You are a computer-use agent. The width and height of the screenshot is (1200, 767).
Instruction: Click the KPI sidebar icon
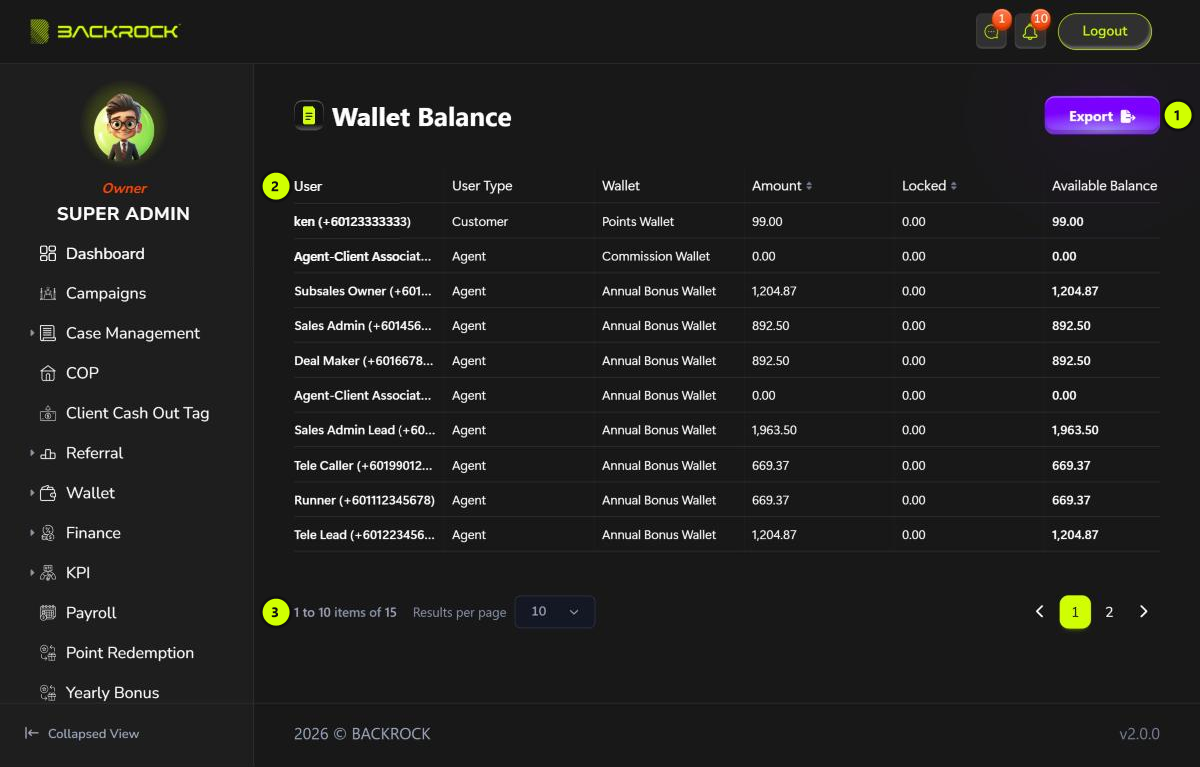click(48, 573)
